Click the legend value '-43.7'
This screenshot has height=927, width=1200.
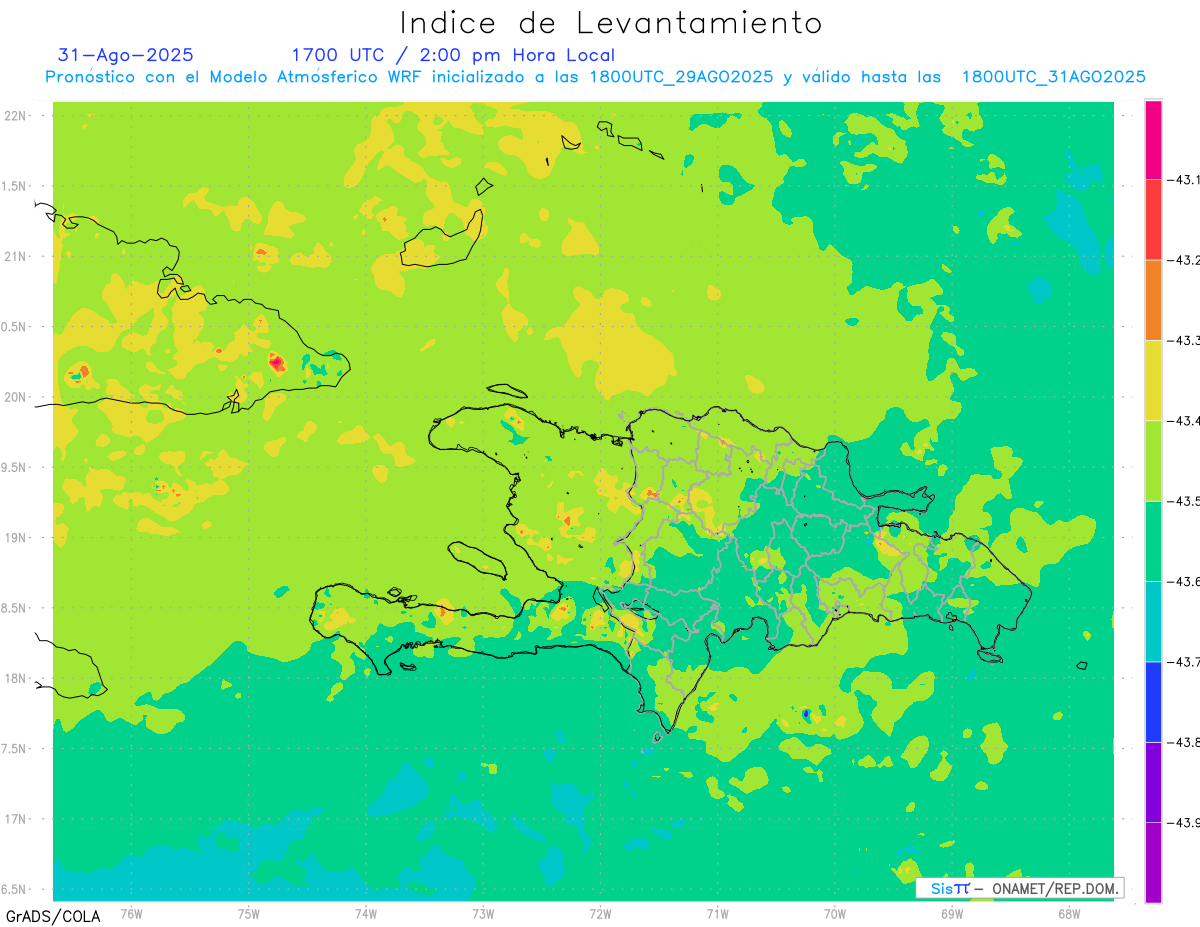click(x=1184, y=662)
